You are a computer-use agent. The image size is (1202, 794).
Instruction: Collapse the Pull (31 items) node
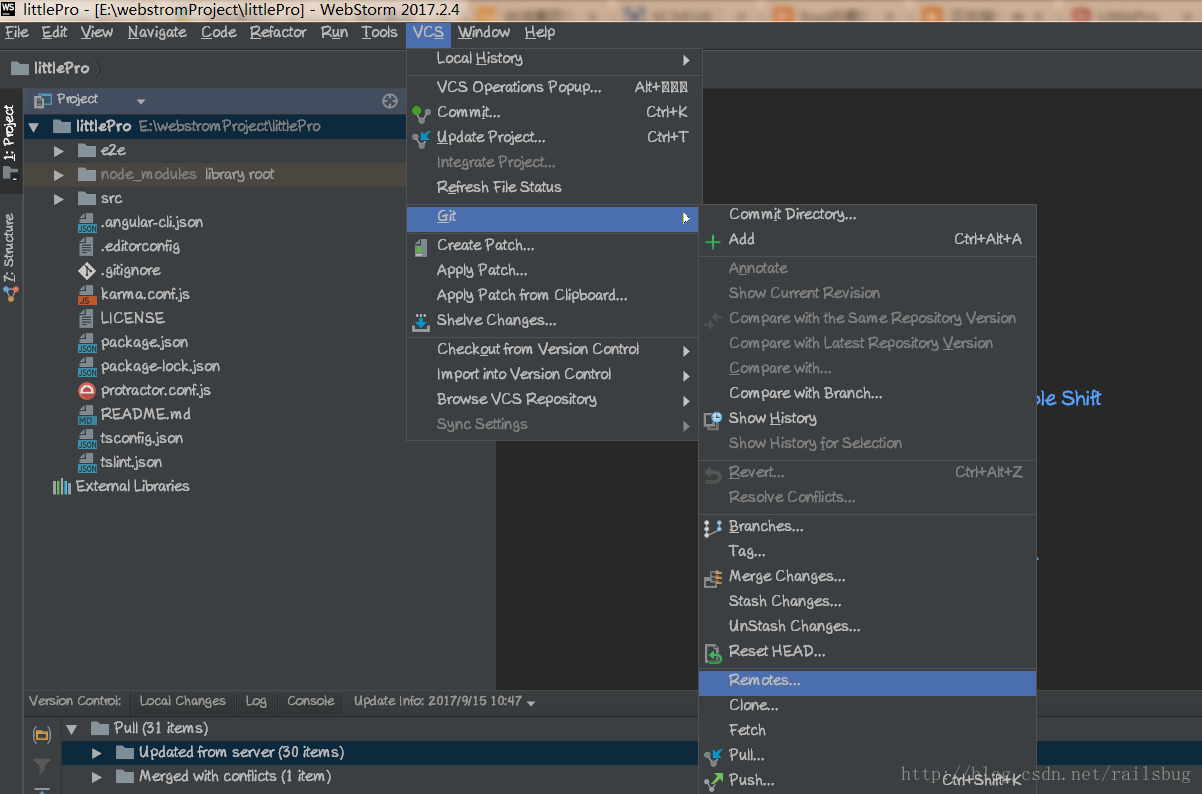[x=72, y=729]
